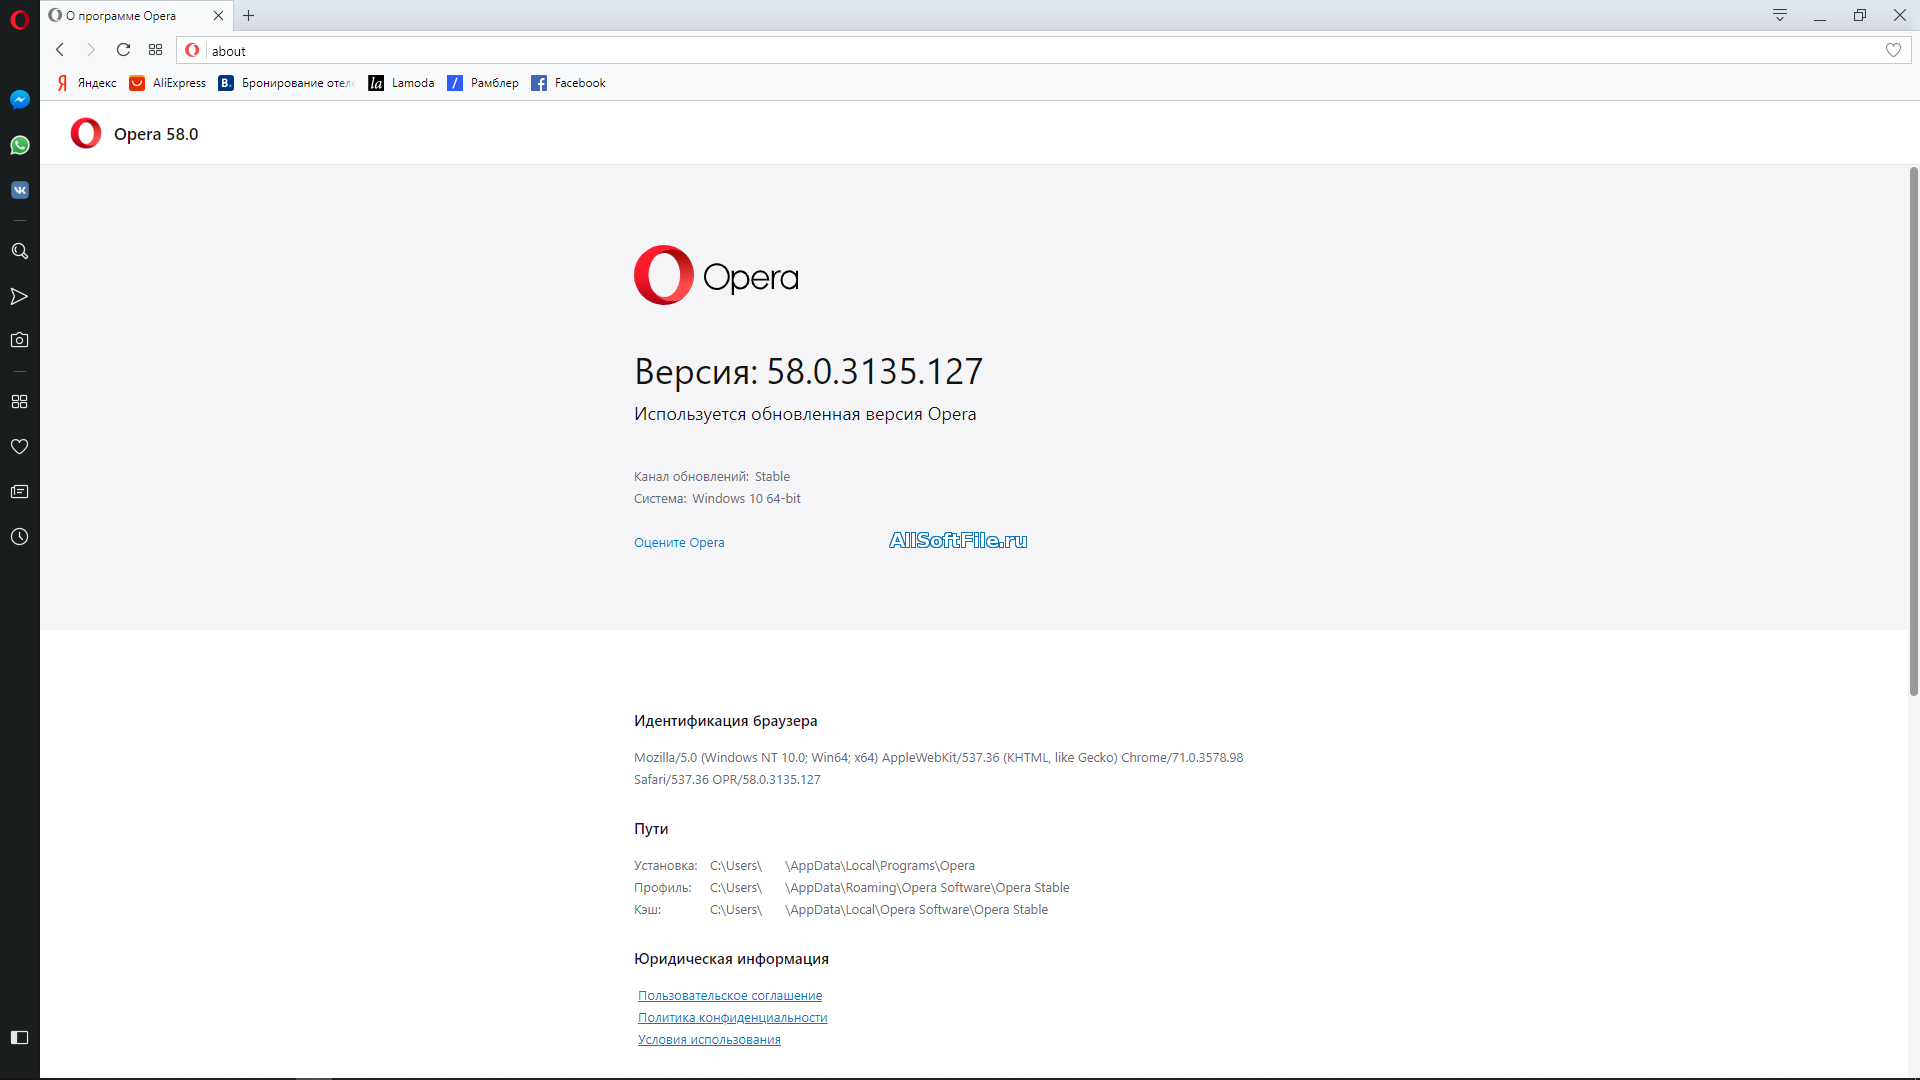Click the Mozilla/5.0 user agent string
Image resolution: width=1920 pixels, height=1080 pixels.
[x=938, y=769]
